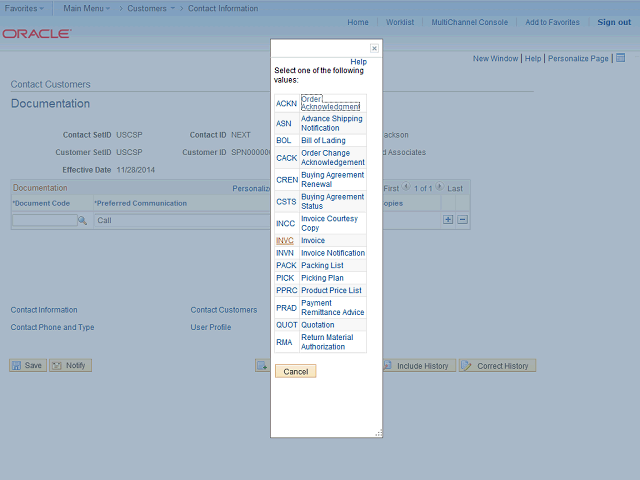Choose Advance Shipping Notification
This screenshot has height=480, width=640.
[x=332, y=123]
